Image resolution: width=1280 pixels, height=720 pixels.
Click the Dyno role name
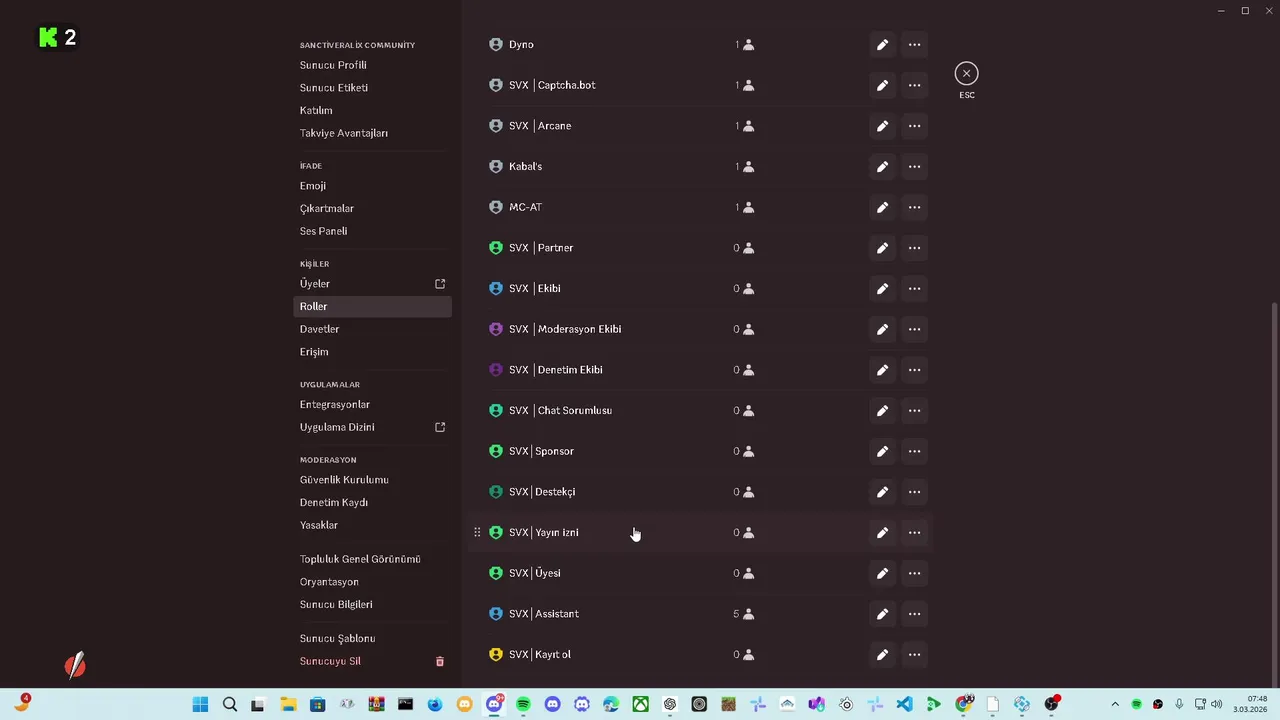point(521,45)
